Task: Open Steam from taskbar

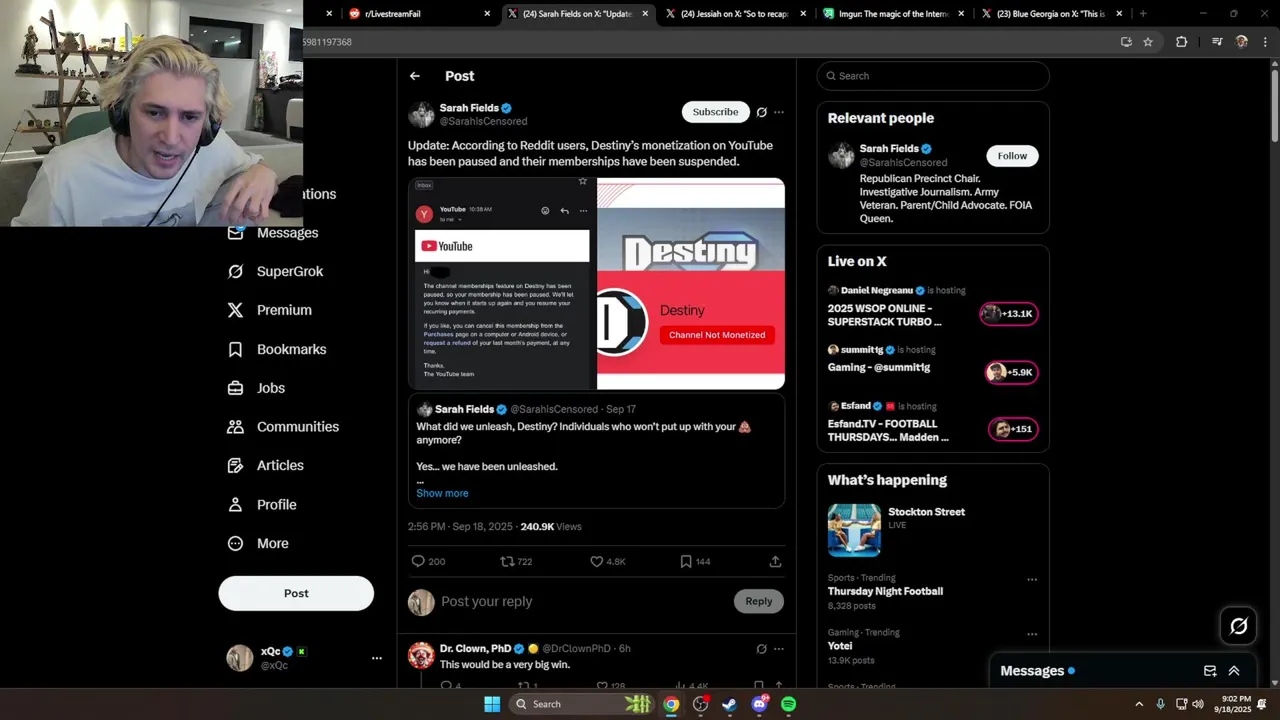Action: (730, 704)
